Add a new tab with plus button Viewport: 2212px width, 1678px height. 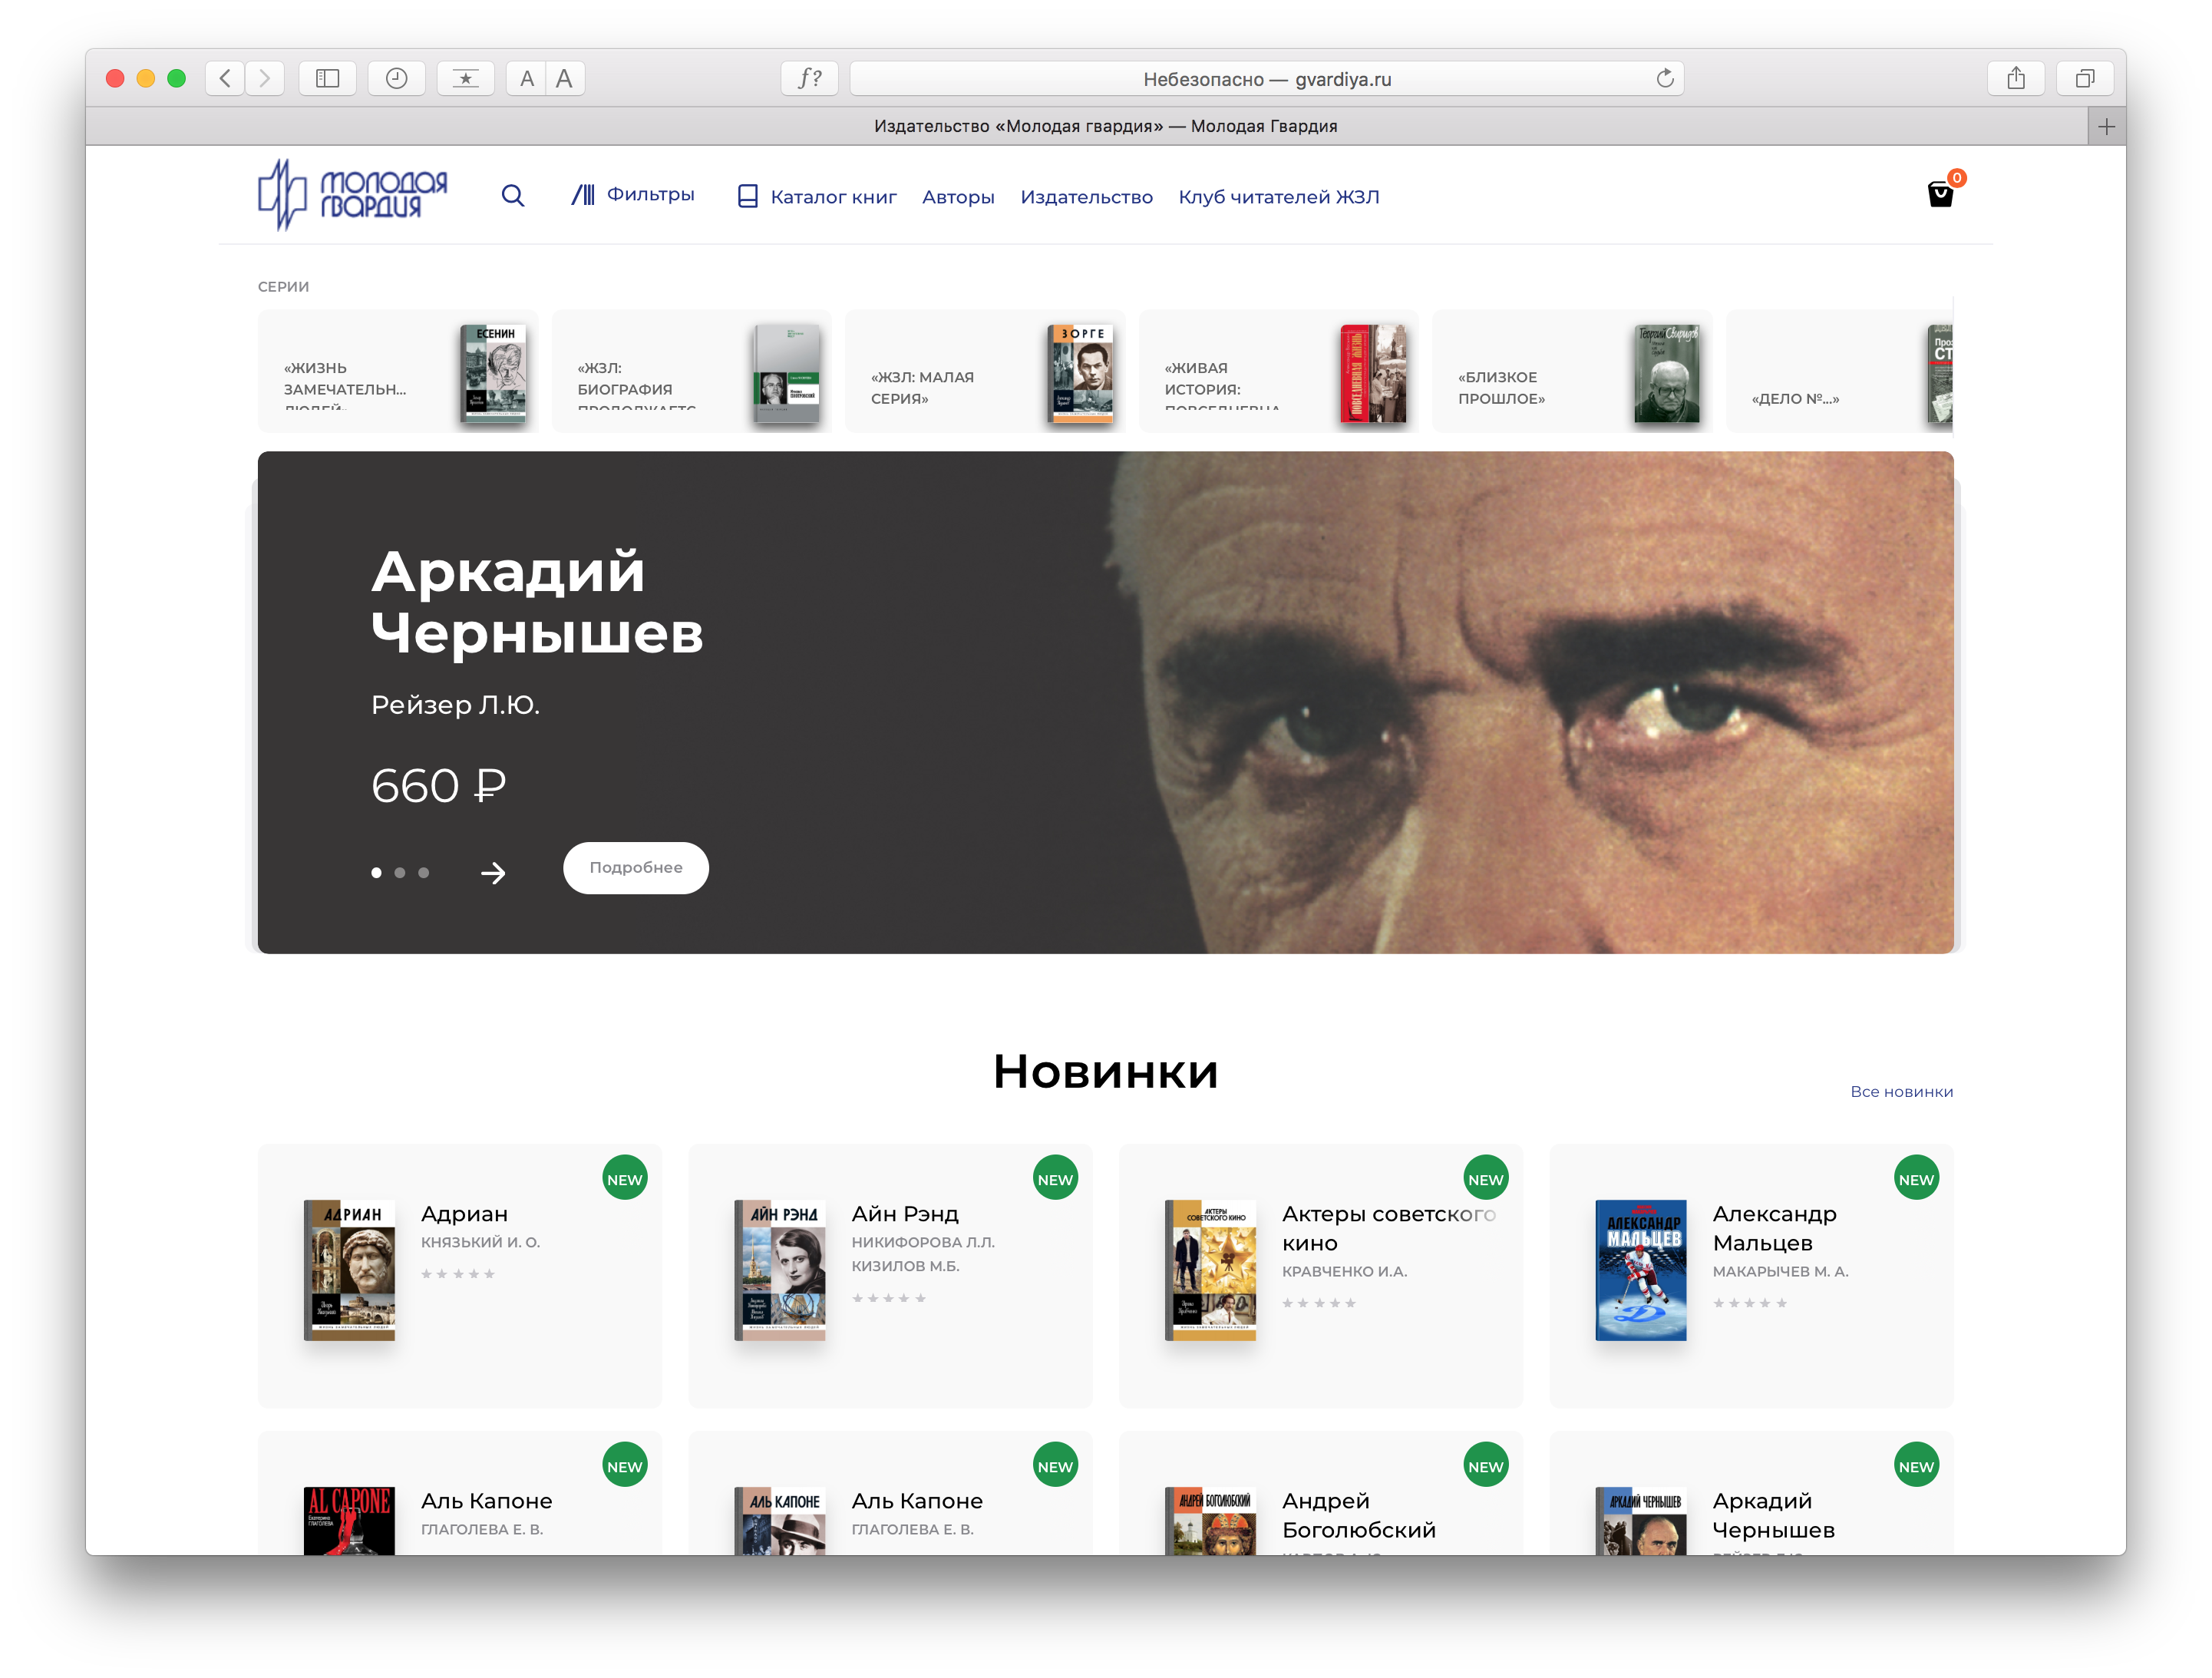[2106, 126]
